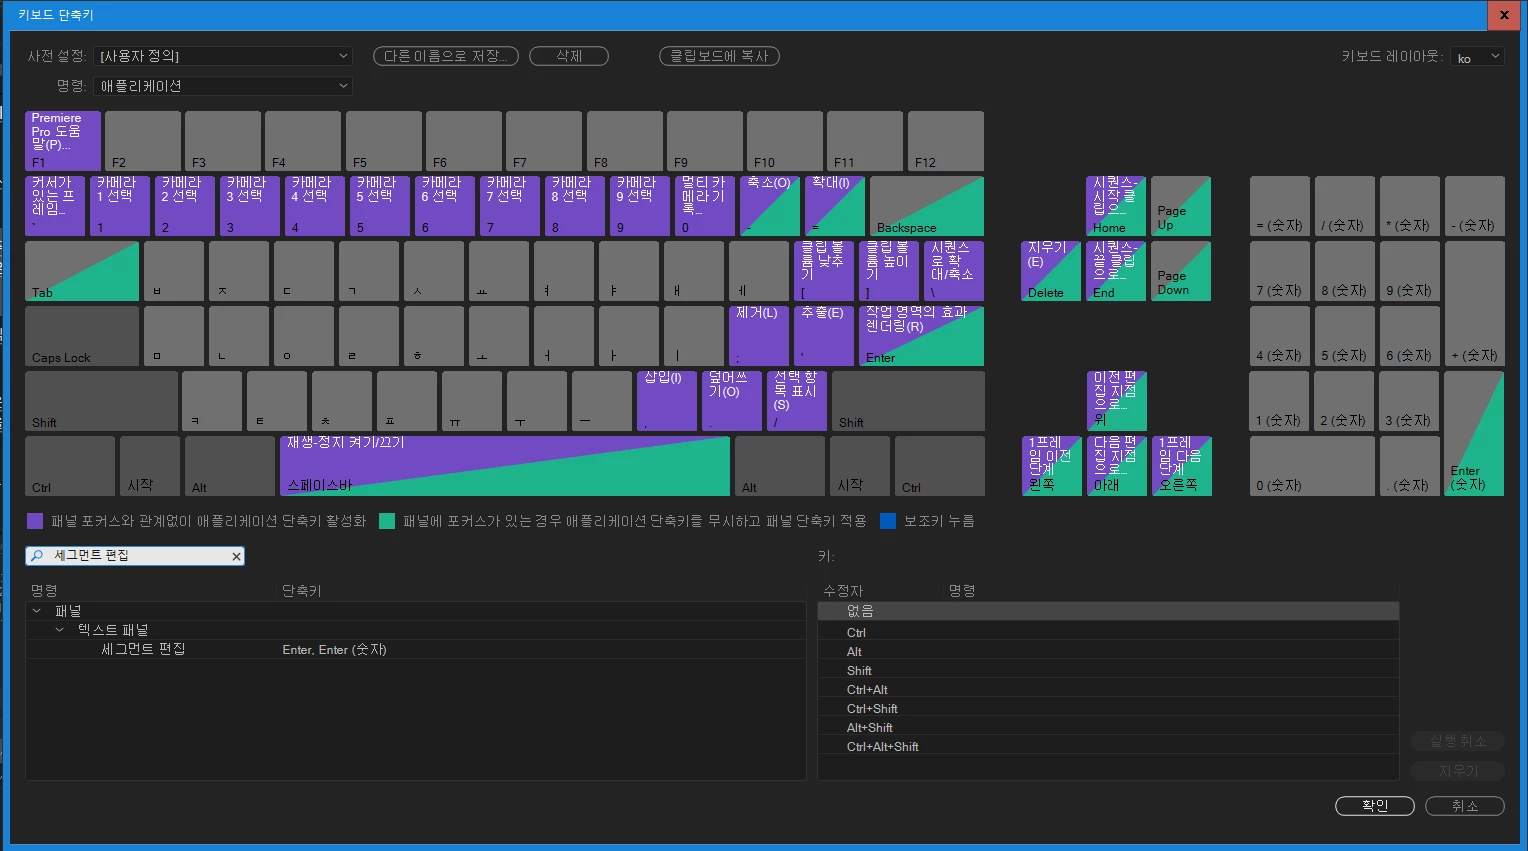Viewport: 1528px width, 851px height.
Task: Select the End 시퀀스-끝 클립으로 key
Action: tap(1116, 271)
